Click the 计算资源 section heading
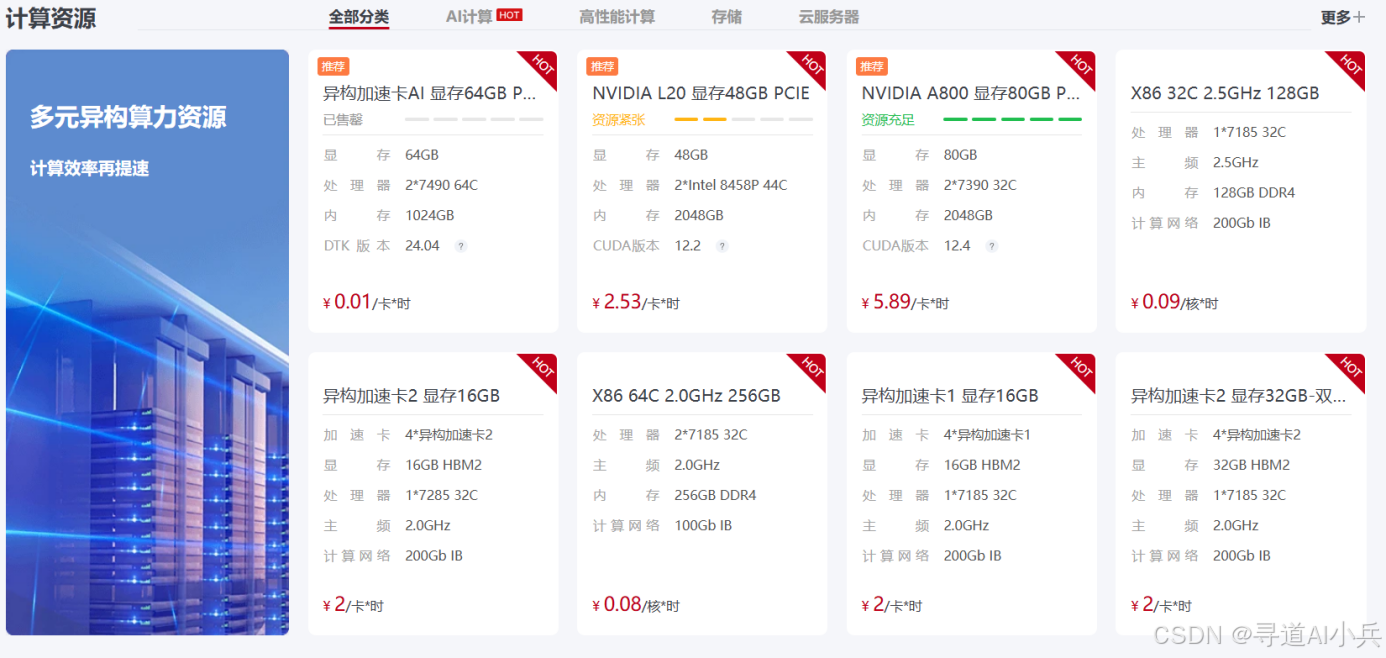The height and width of the screenshot is (658, 1386). coord(50,17)
